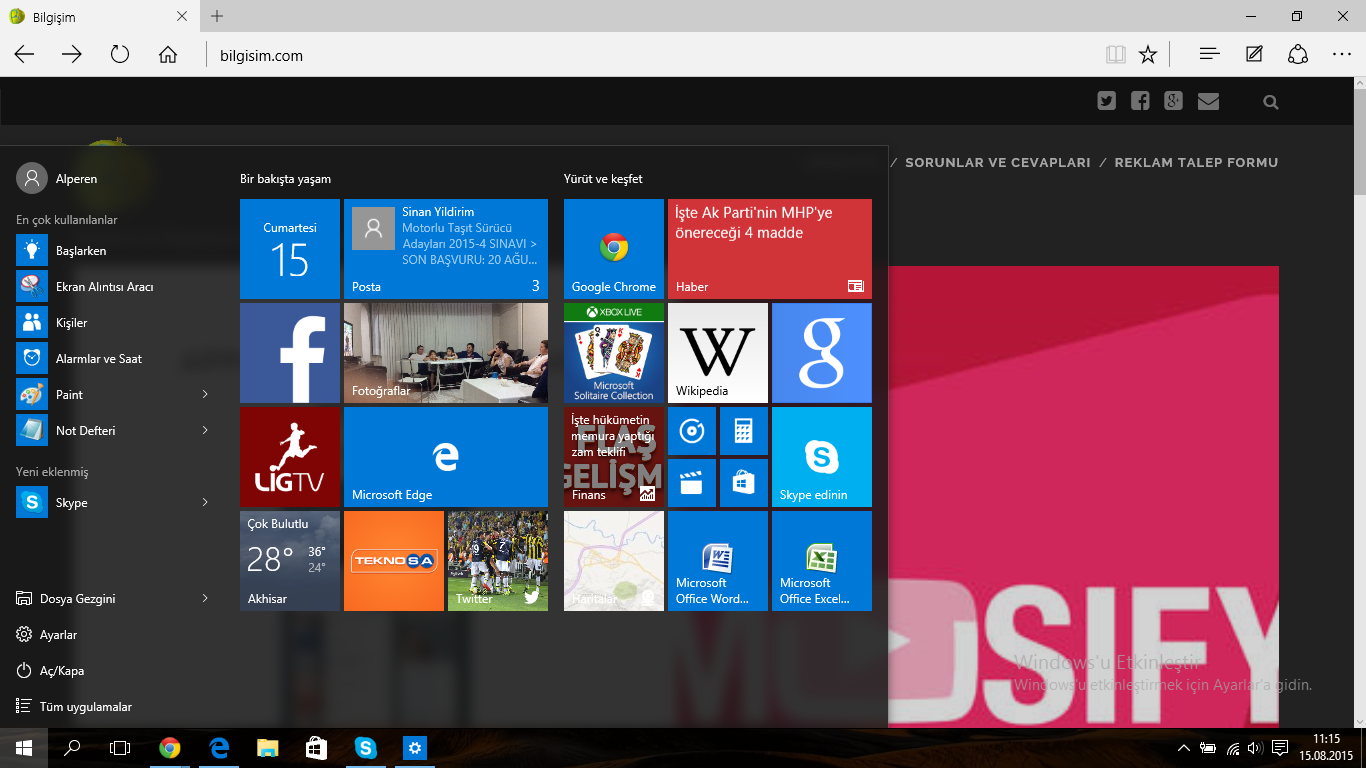
Task: Click the Edge forward arrow
Action: 72,55
